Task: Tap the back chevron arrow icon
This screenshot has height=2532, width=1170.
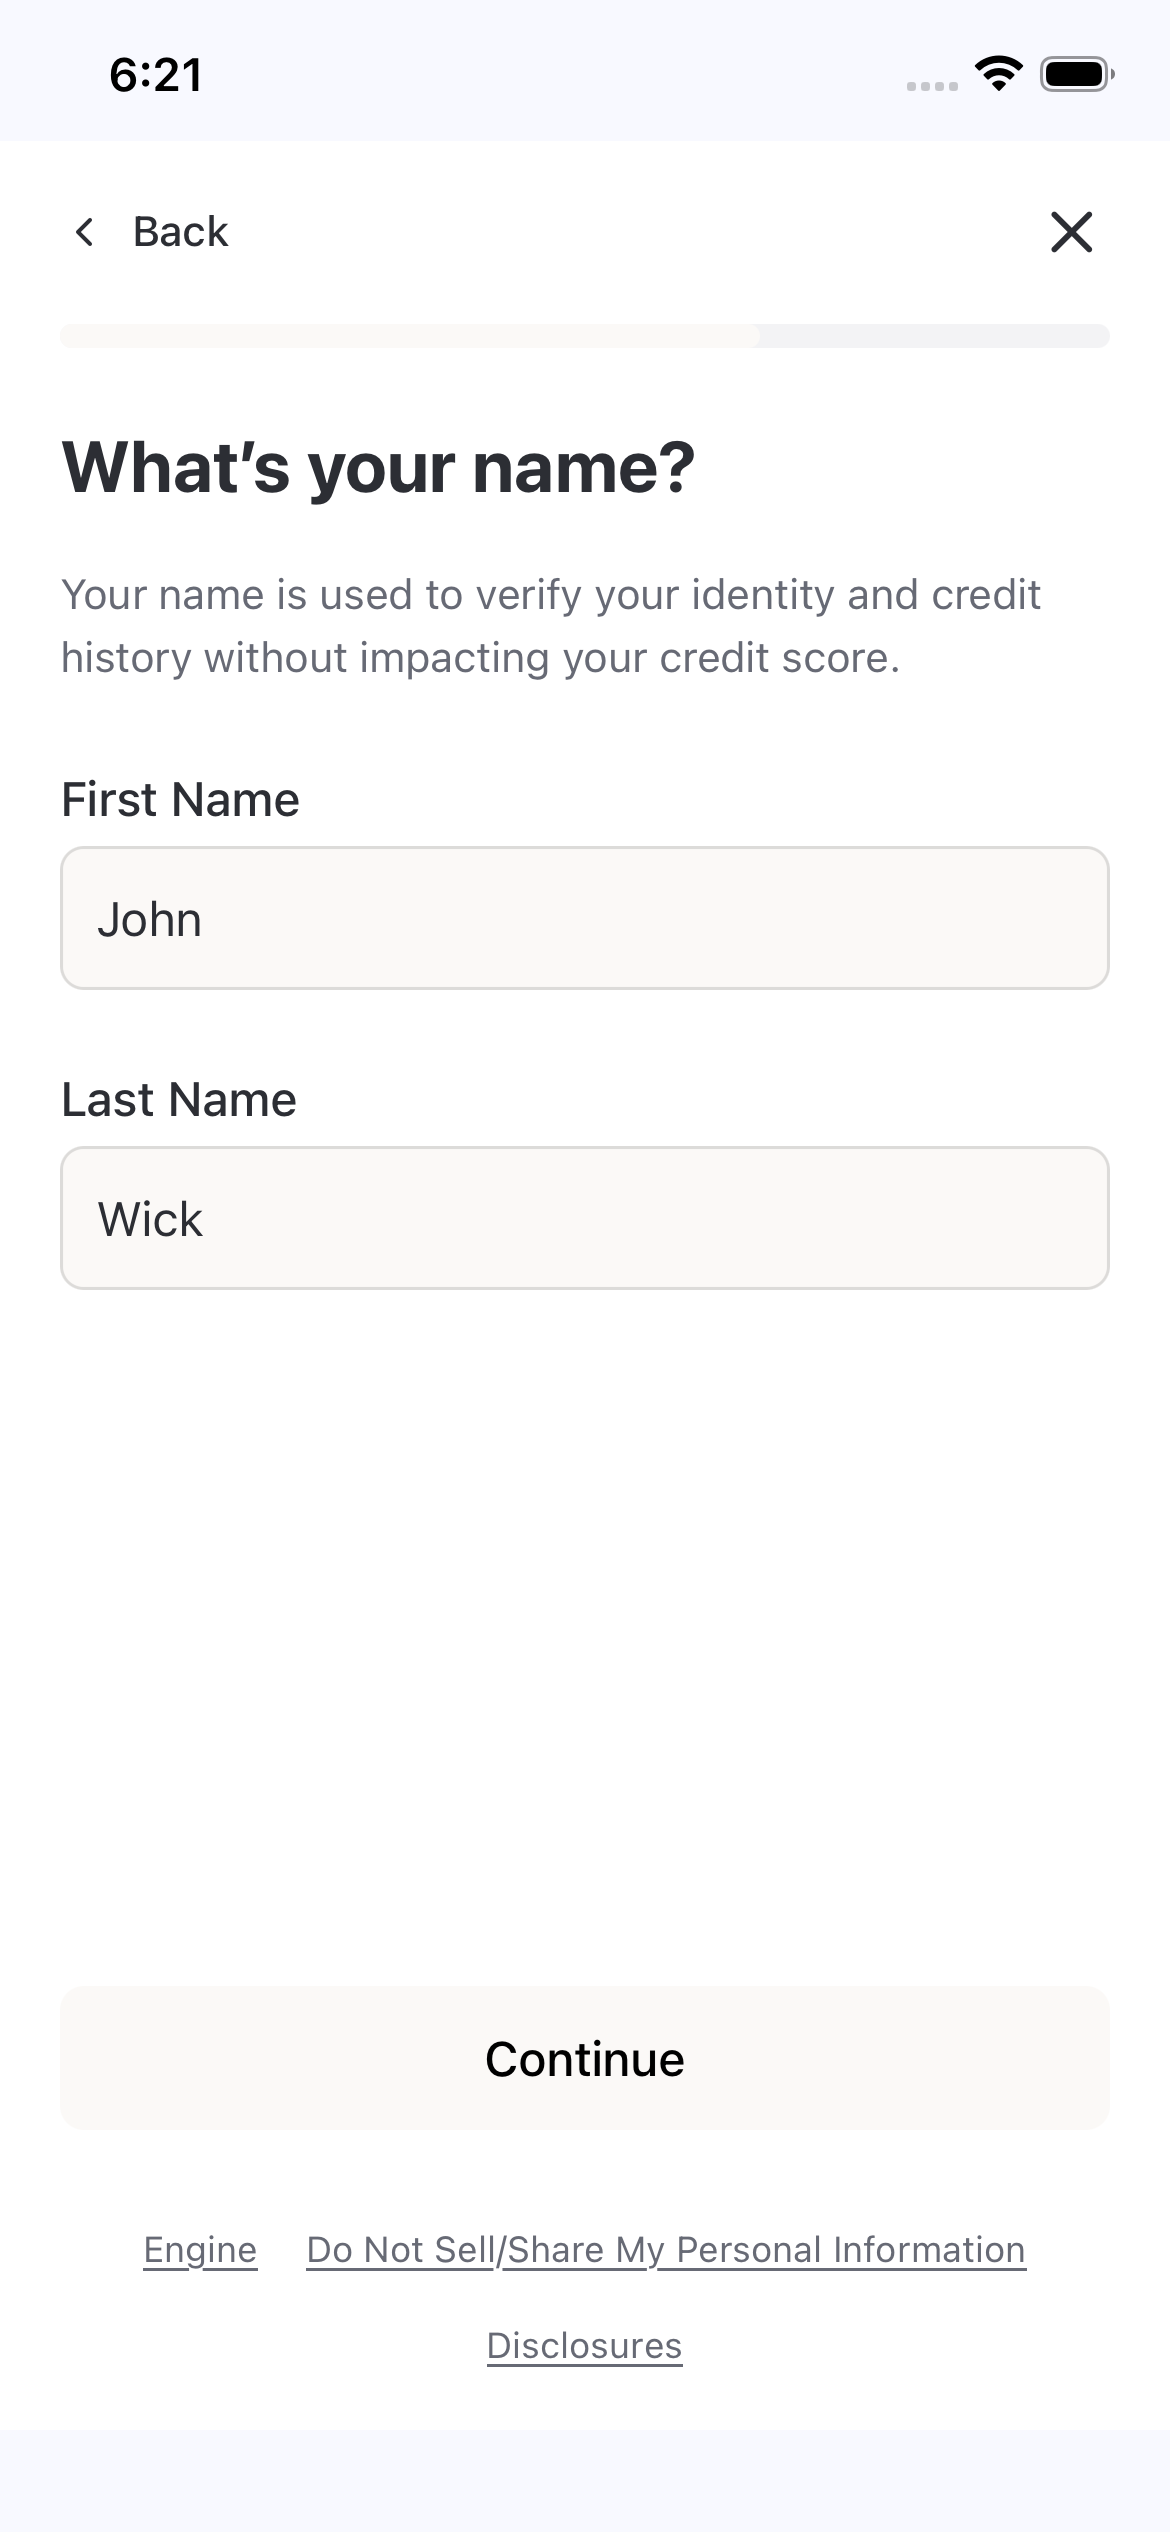Action: 85,232
